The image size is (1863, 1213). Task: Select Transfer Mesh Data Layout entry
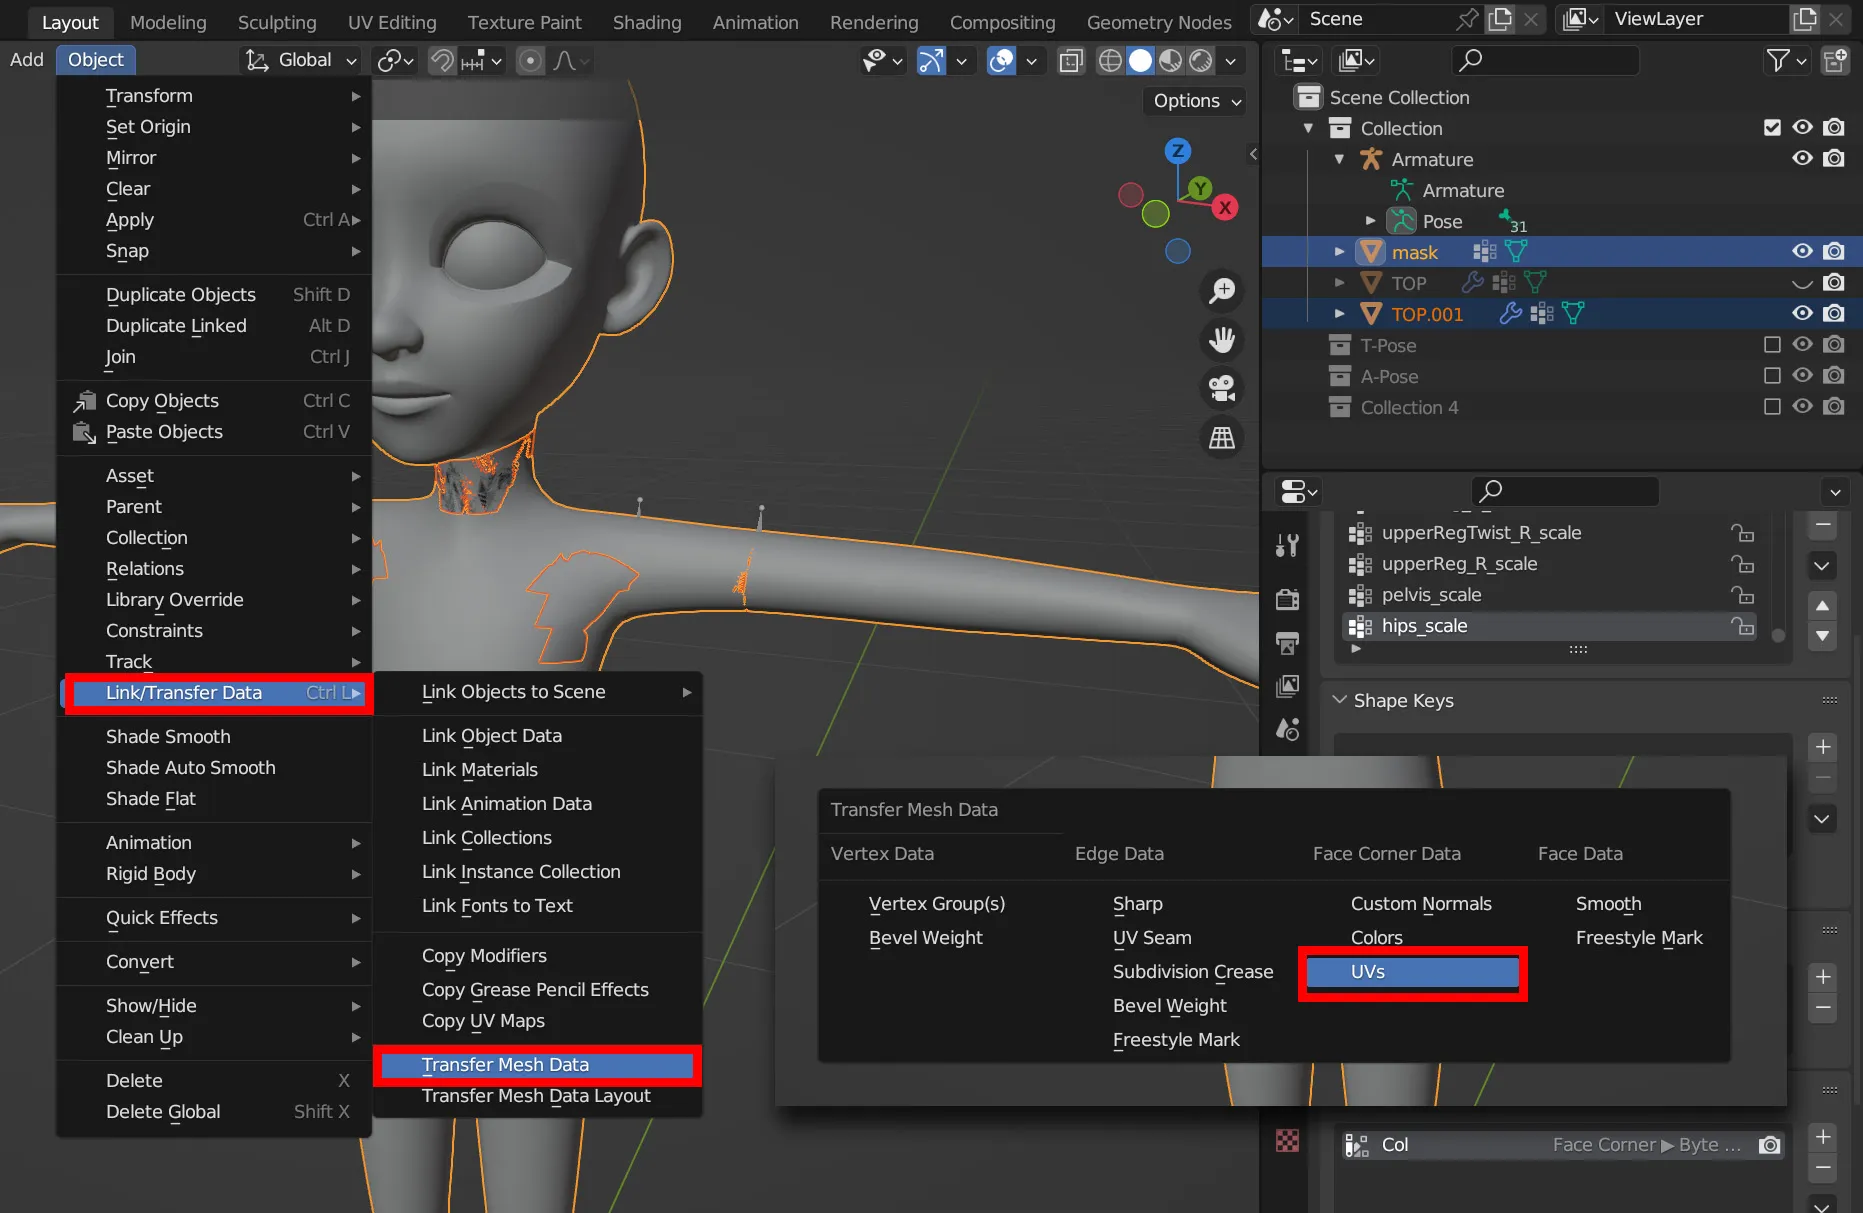point(537,1096)
